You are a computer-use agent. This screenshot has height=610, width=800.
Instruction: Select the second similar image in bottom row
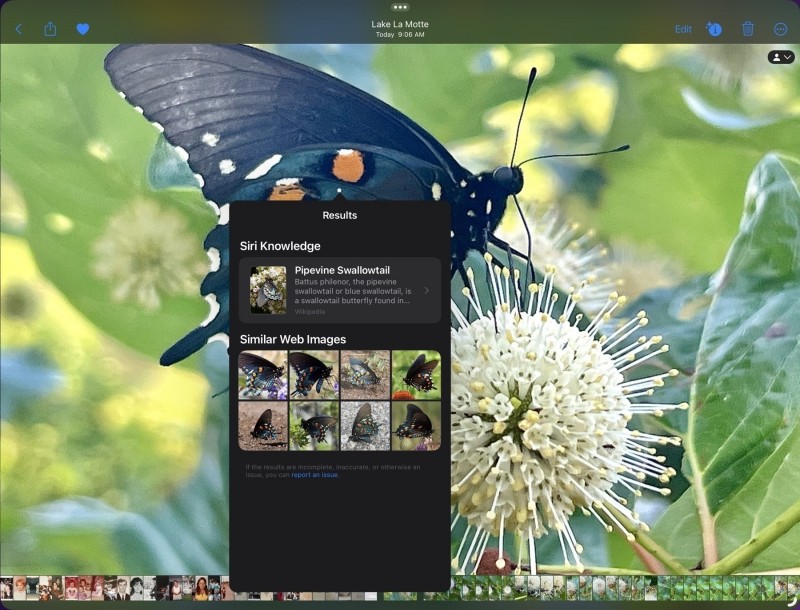pos(314,426)
